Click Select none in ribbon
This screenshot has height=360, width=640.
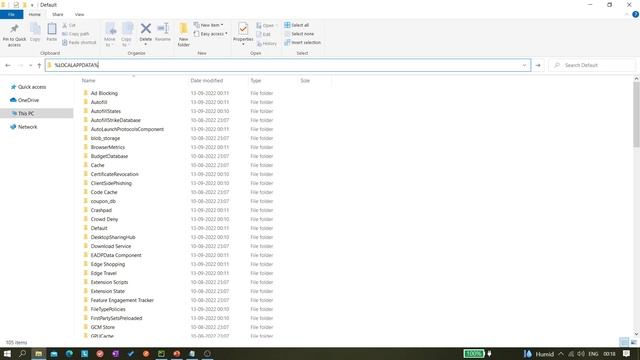[299, 34]
